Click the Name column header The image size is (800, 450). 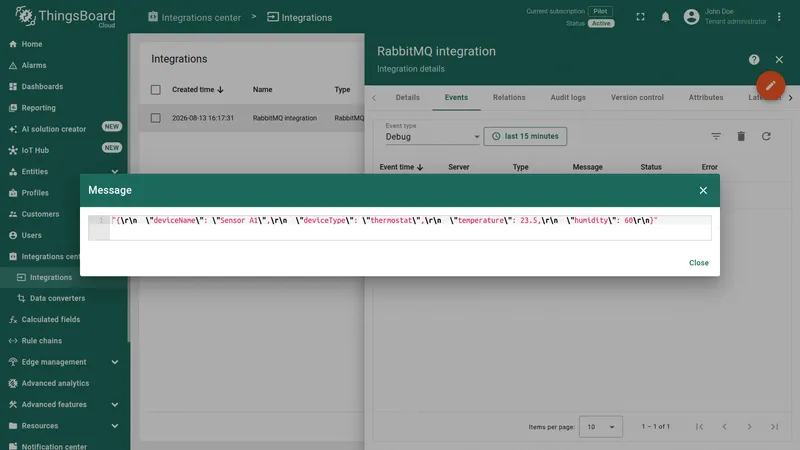(262, 89)
